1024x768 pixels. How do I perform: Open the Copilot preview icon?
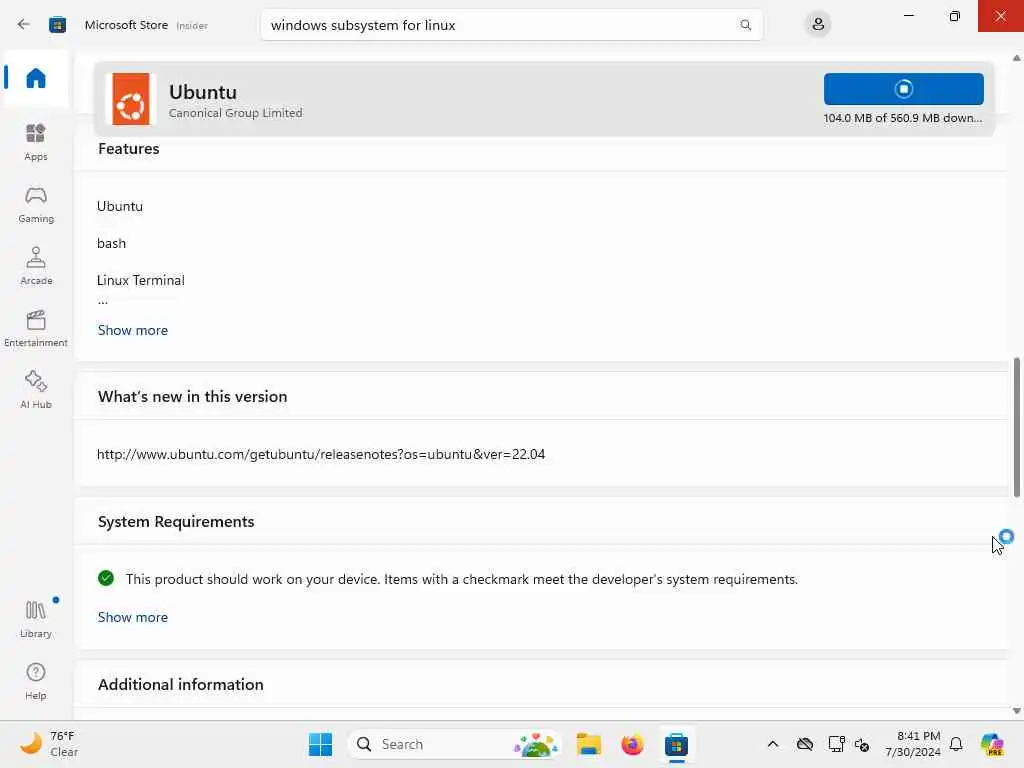click(x=992, y=744)
